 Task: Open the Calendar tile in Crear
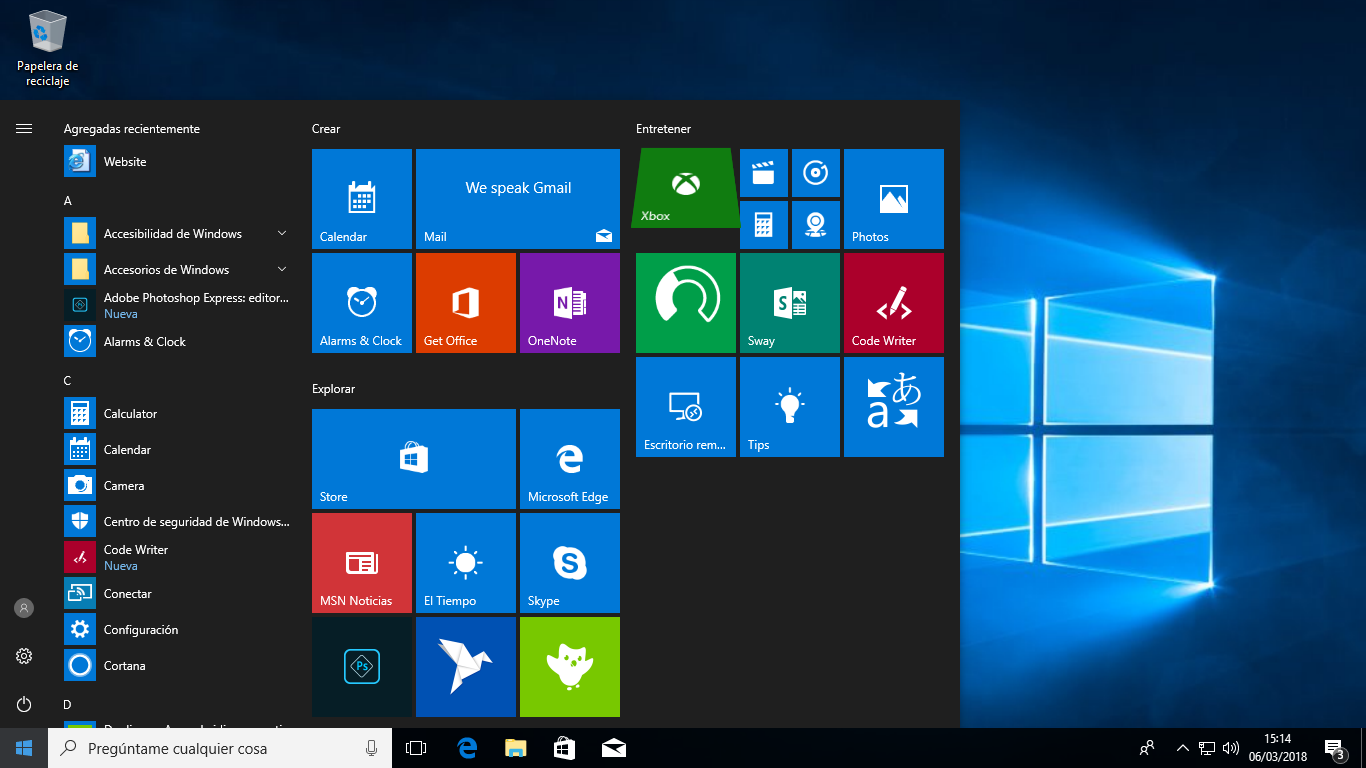pos(362,199)
